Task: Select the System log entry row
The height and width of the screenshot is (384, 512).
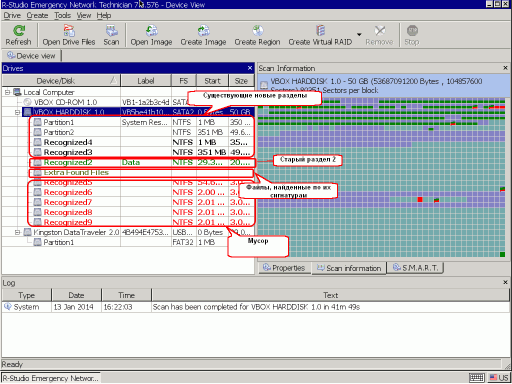Action: (x=256, y=307)
